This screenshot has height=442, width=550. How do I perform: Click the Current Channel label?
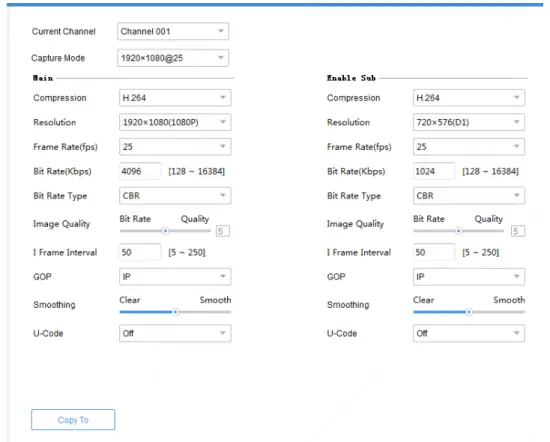point(63,31)
